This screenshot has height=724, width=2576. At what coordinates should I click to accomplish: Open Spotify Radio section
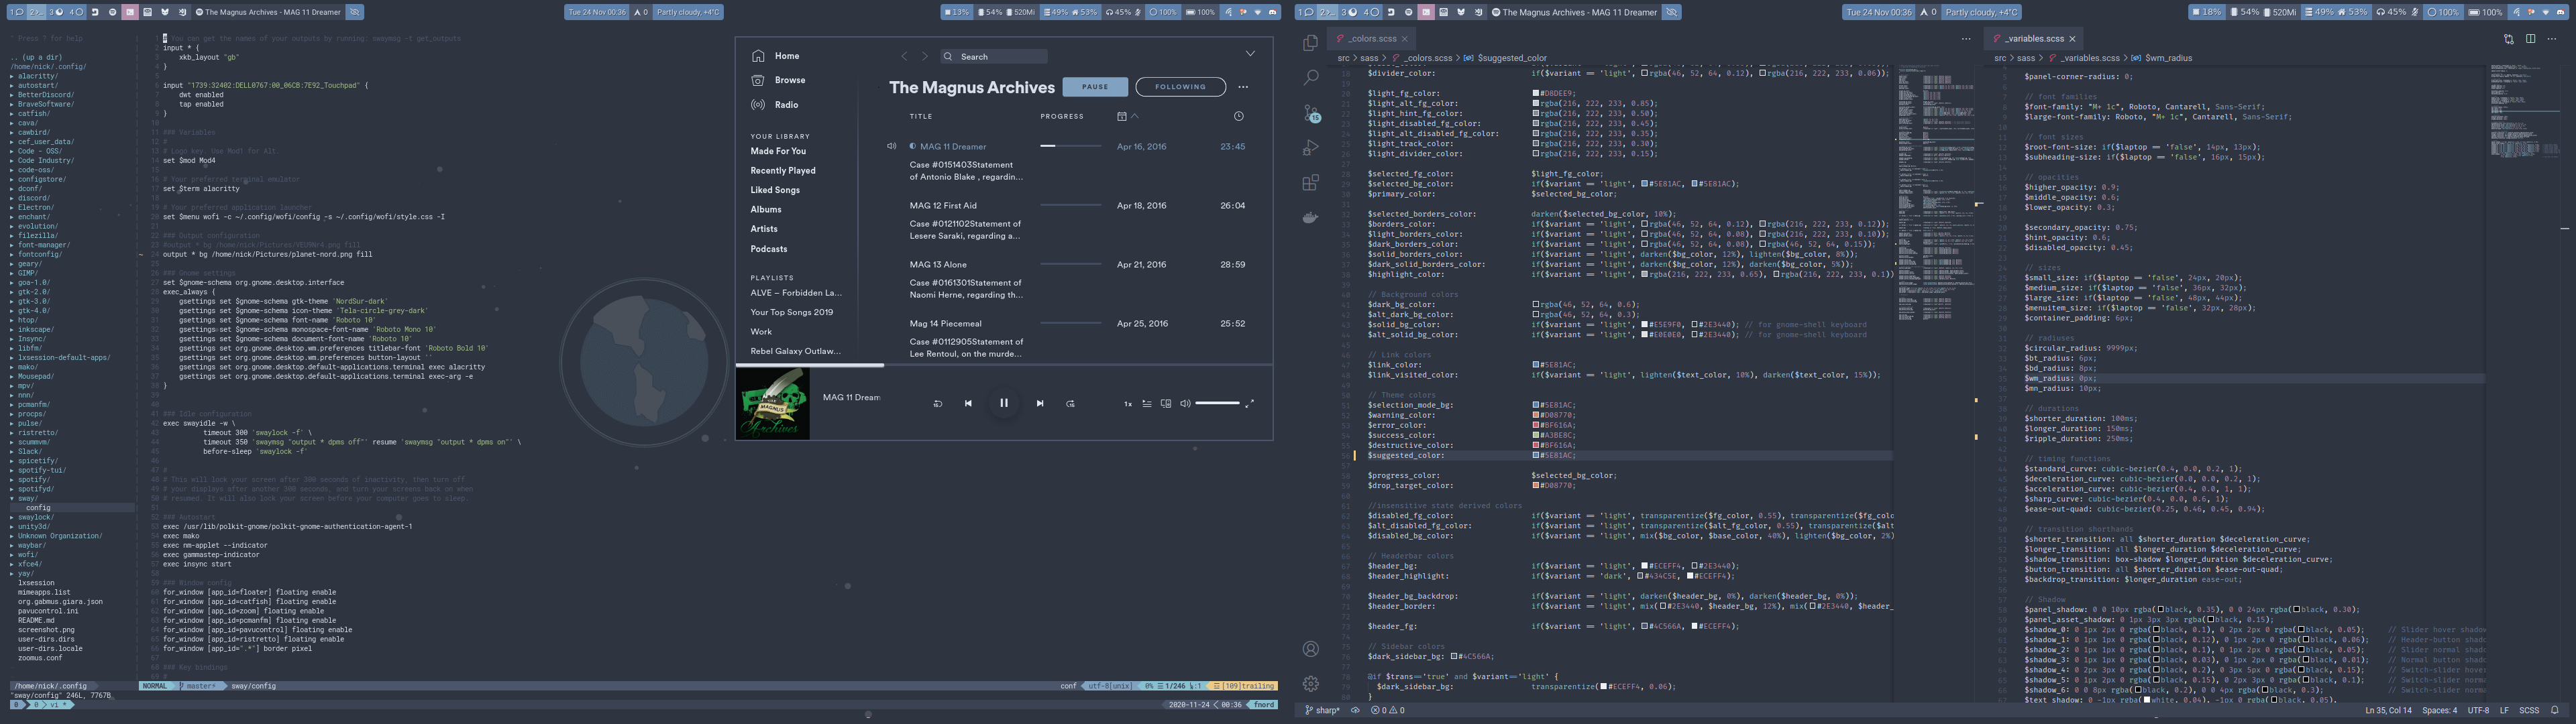click(x=775, y=105)
